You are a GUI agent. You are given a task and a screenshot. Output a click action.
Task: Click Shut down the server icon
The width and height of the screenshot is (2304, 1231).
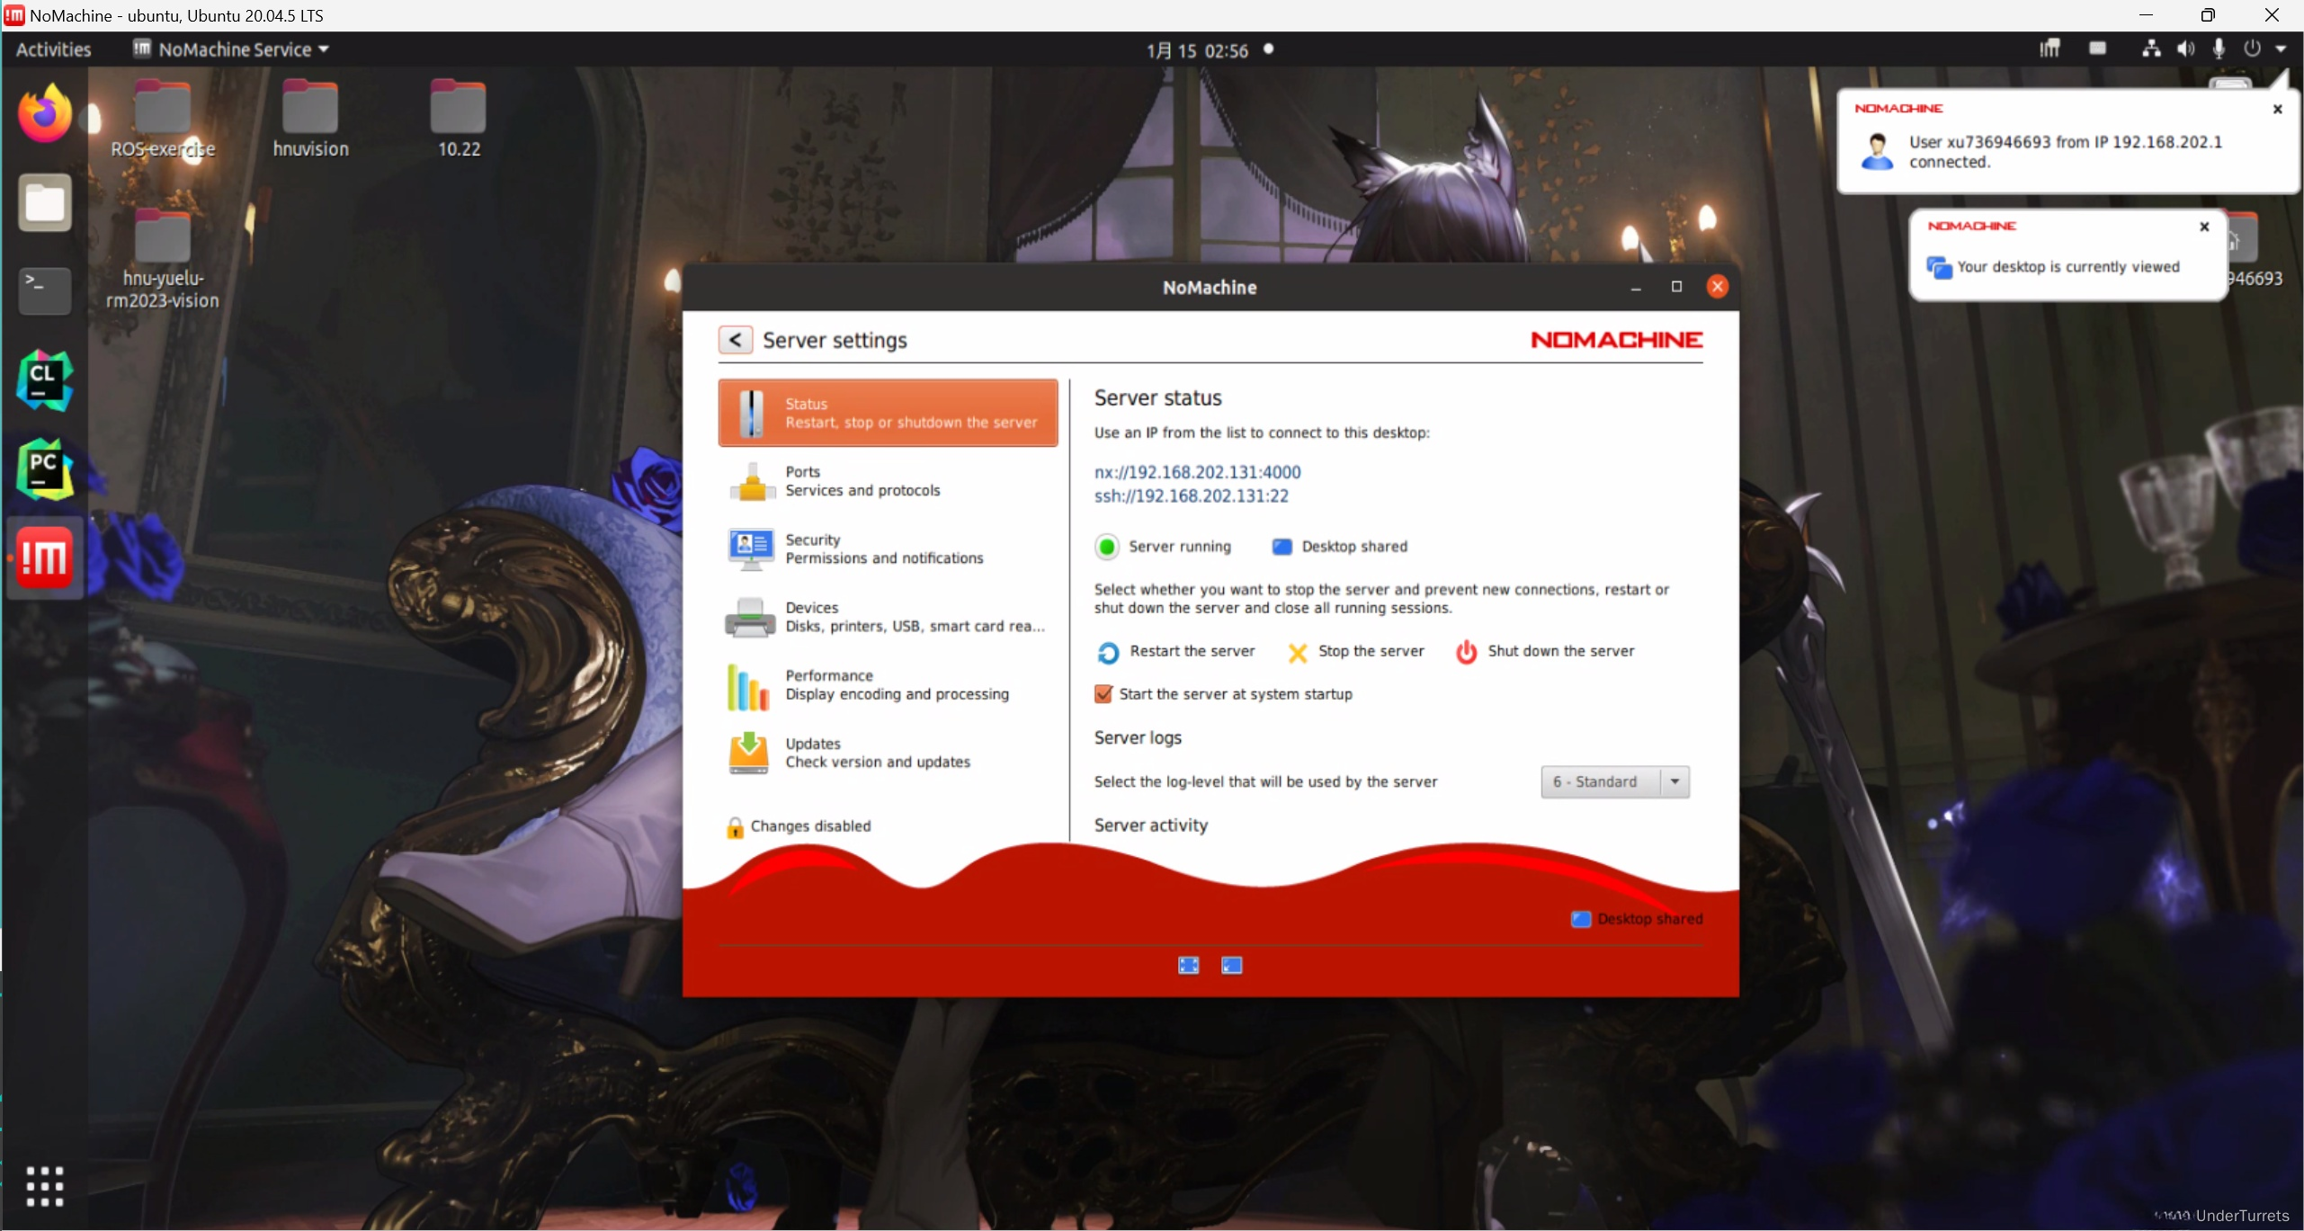[1465, 652]
